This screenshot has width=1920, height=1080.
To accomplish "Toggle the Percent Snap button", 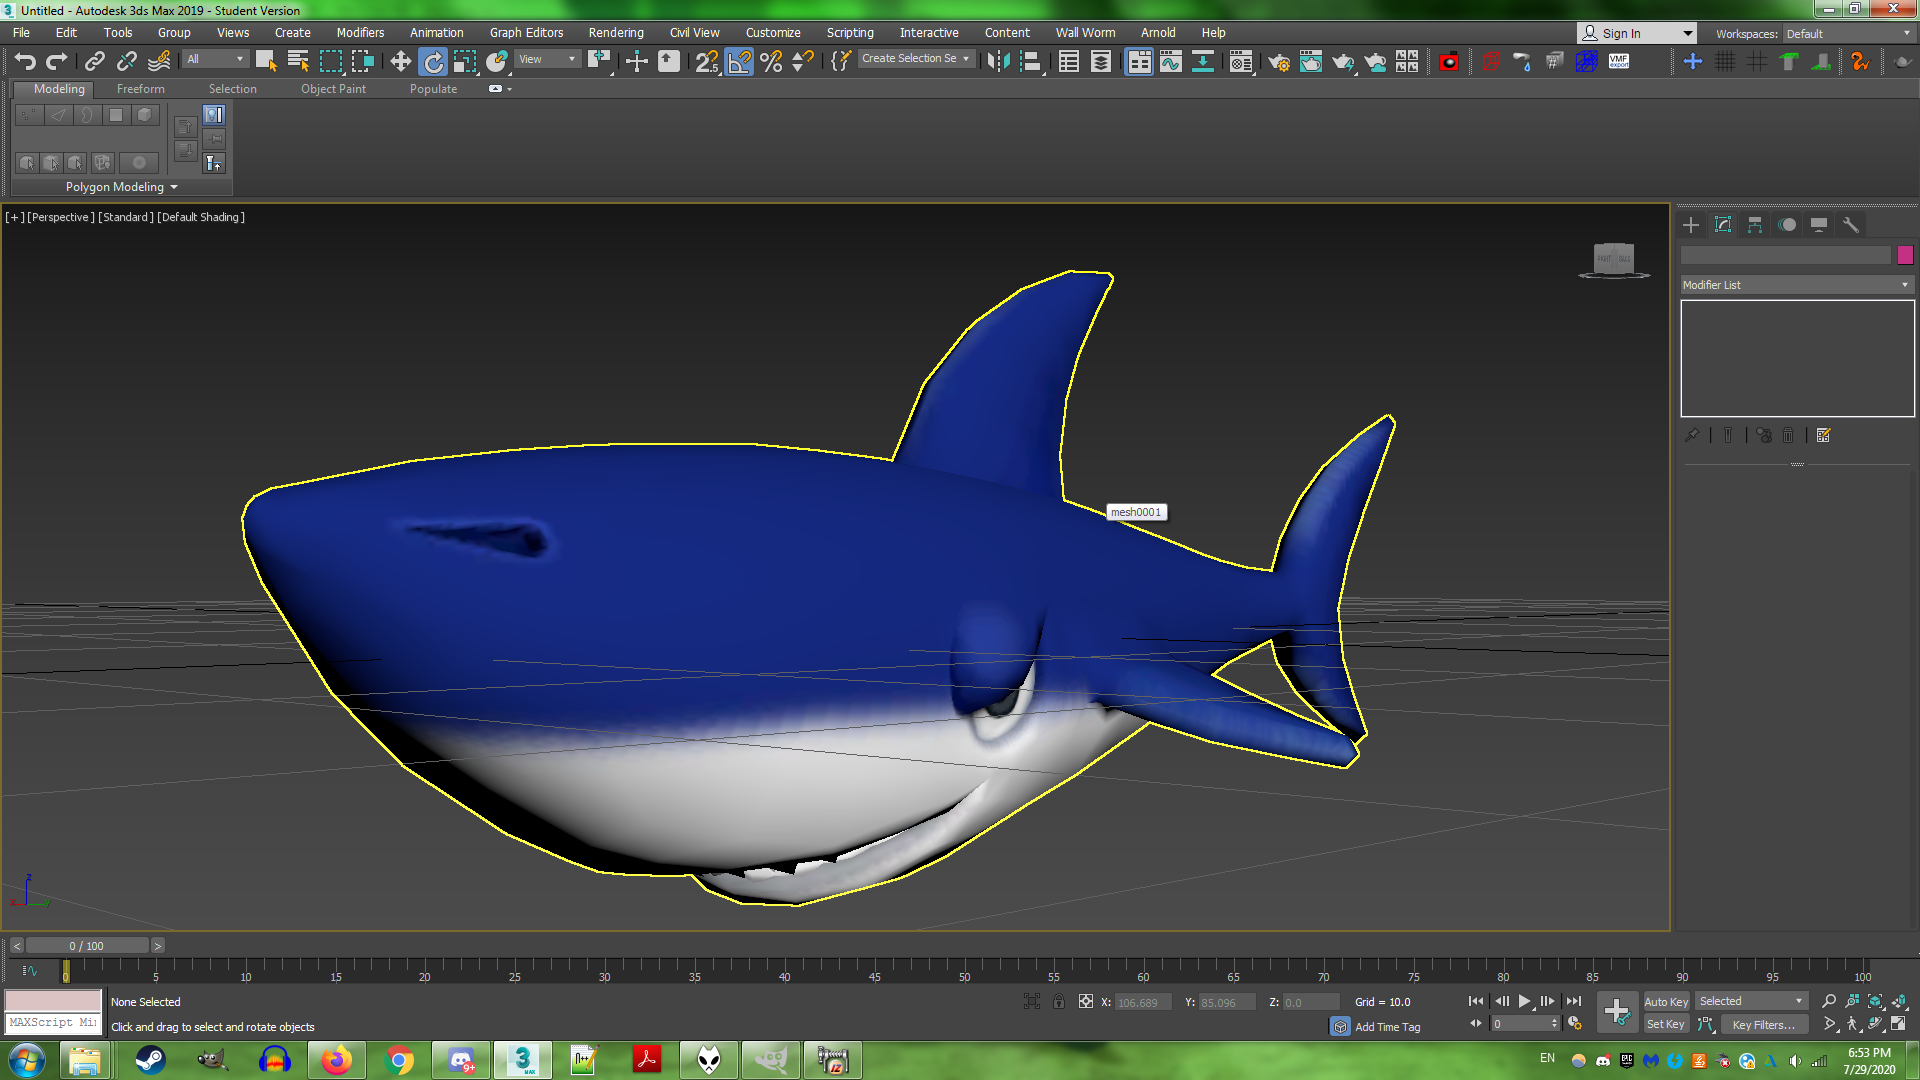I will coord(771,62).
